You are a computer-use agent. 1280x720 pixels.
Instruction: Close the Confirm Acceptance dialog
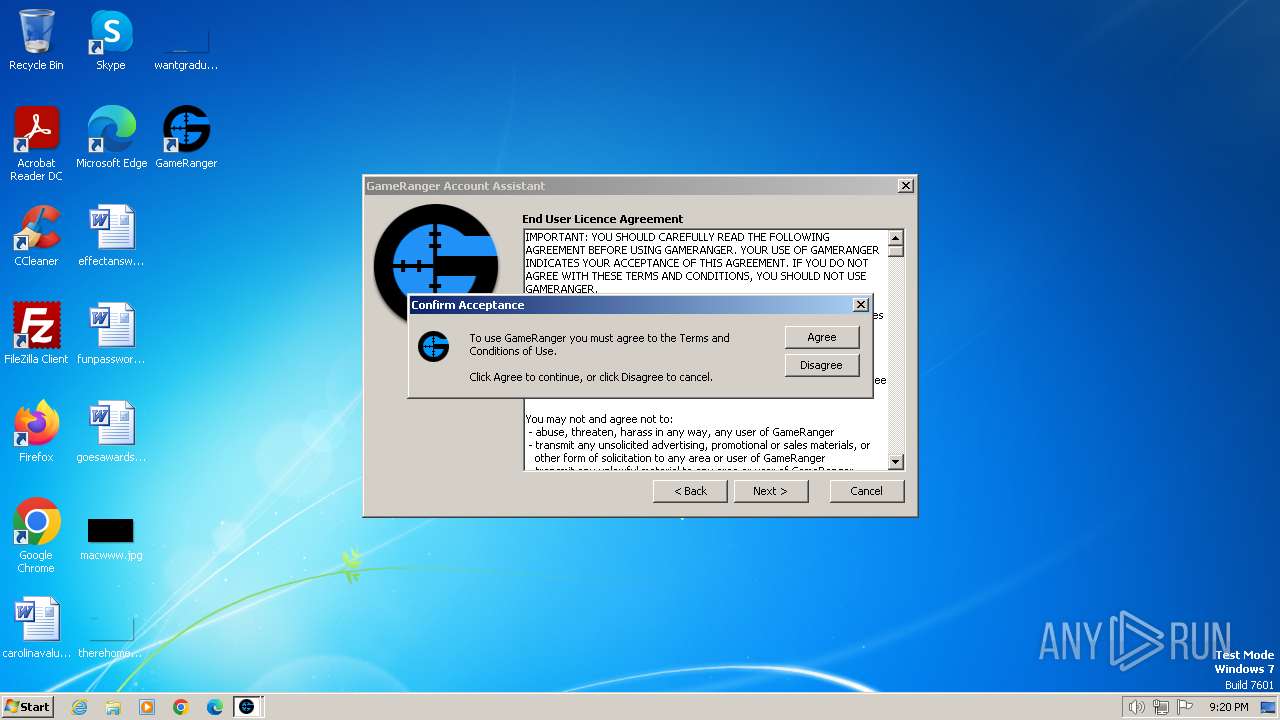(x=860, y=305)
